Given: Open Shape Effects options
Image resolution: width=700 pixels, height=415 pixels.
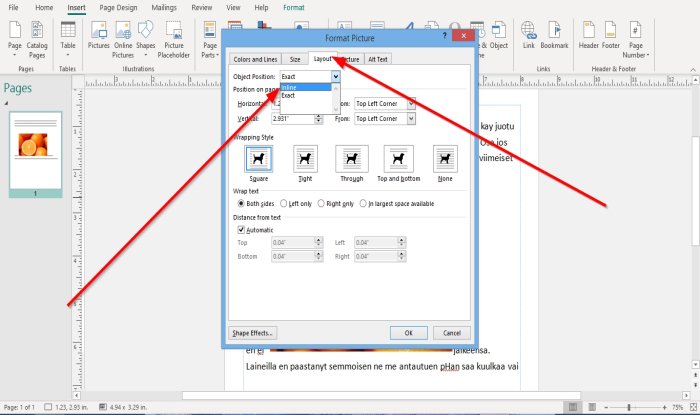Looking at the screenshot, I should coord(252,333).
